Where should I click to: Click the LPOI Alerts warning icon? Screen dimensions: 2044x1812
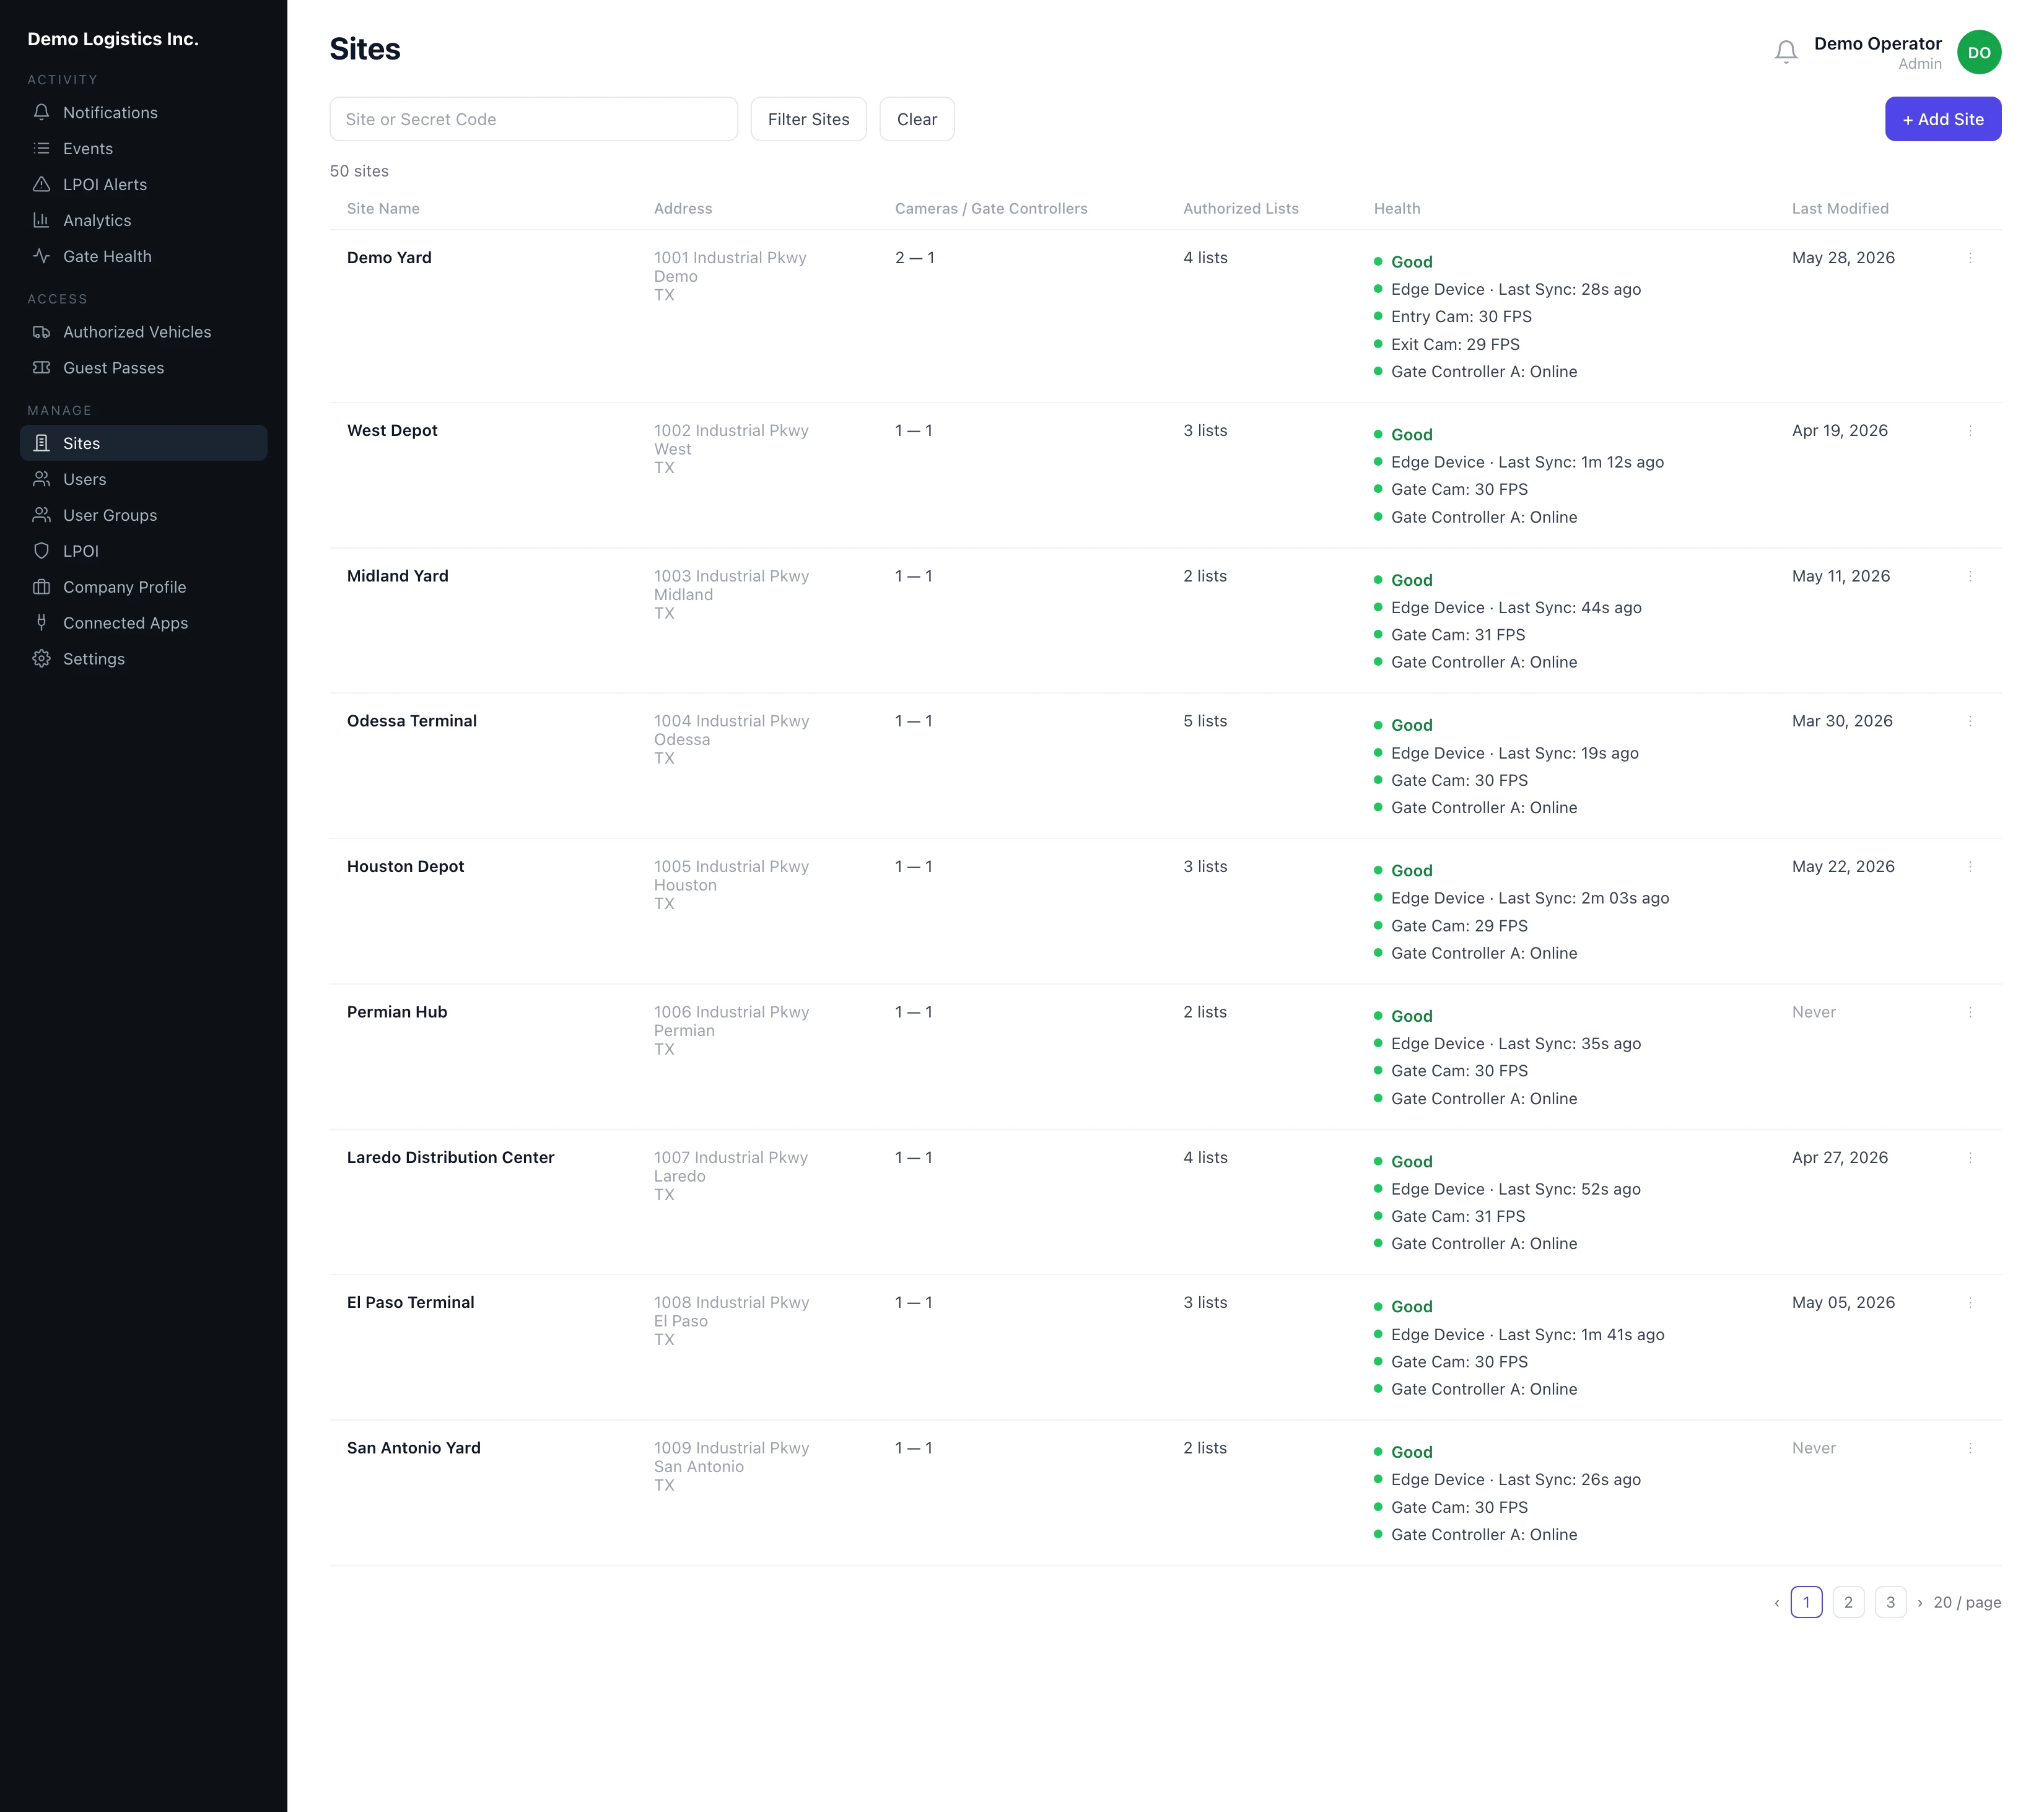[x=41, y=184]
